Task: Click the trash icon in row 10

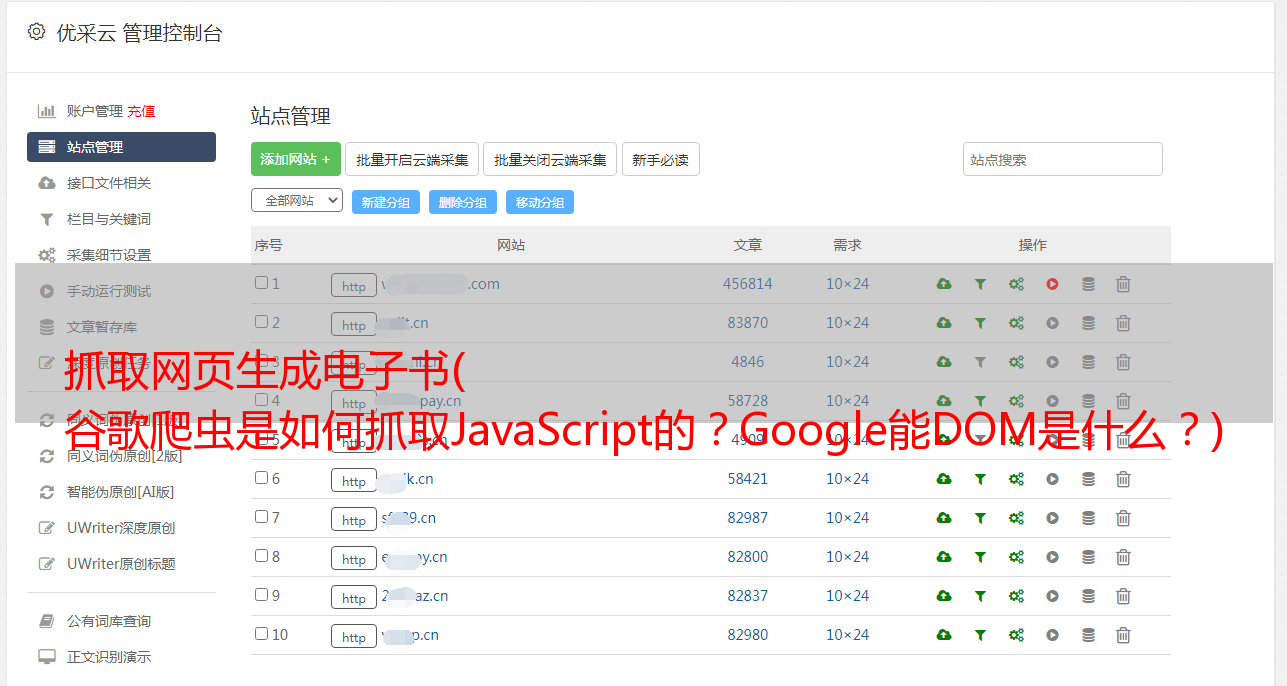Action: [x=1123, y=635]
